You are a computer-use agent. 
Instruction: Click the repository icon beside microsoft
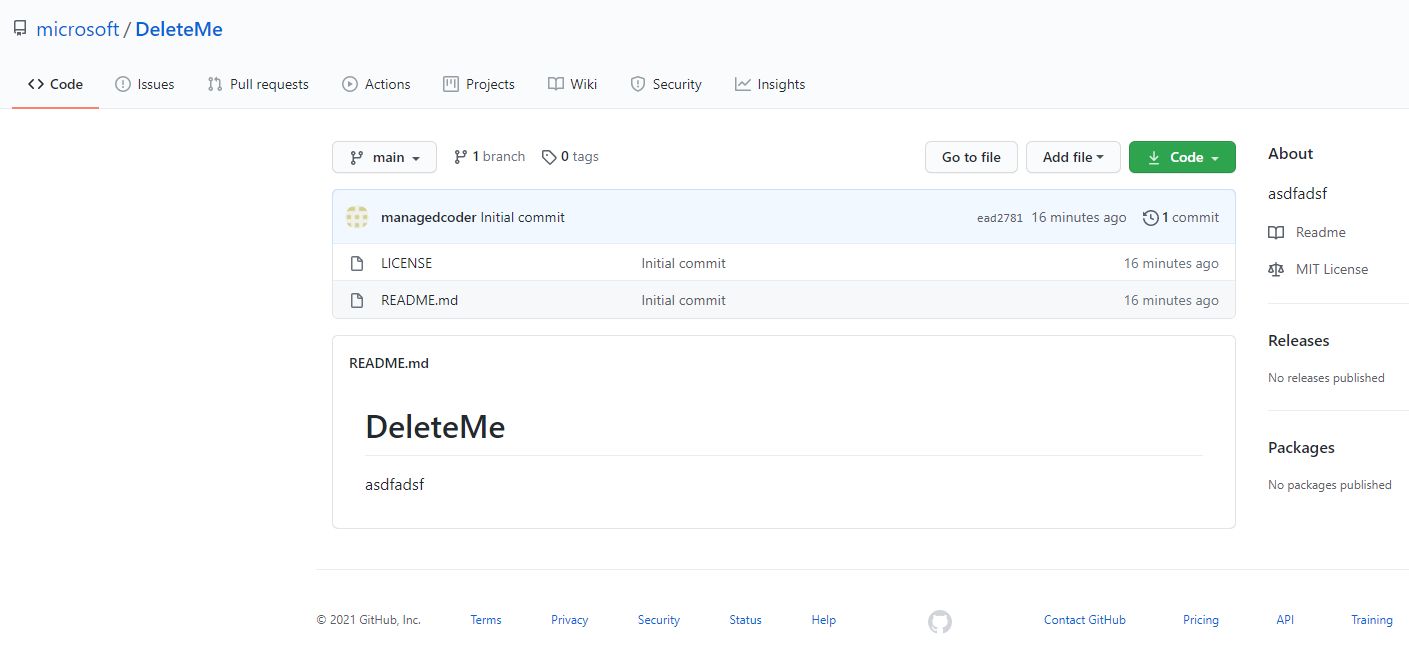[20, 29]
